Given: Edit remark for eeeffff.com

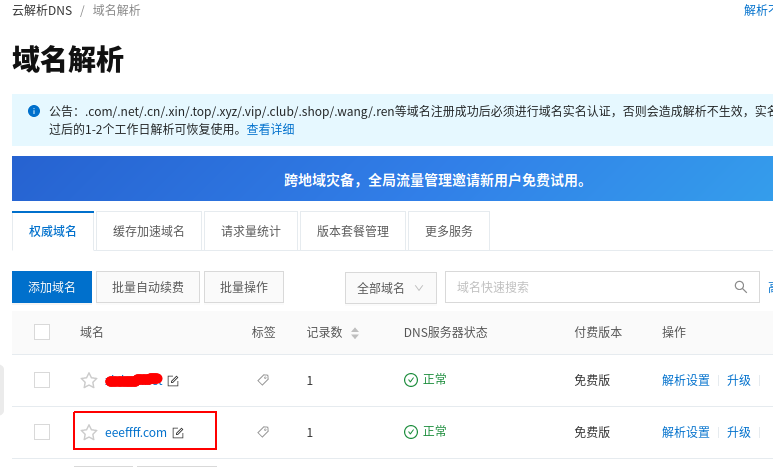Looking at the screenshot, I should pyautogui.click(x=178, y=433).
